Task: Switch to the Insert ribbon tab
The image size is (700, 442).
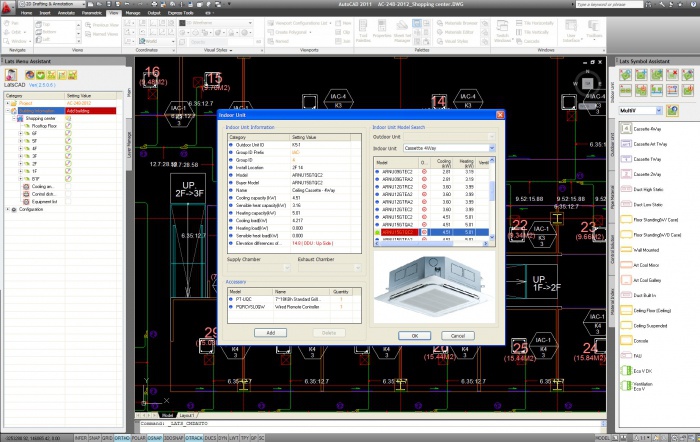Action: [x=45, y=13]
